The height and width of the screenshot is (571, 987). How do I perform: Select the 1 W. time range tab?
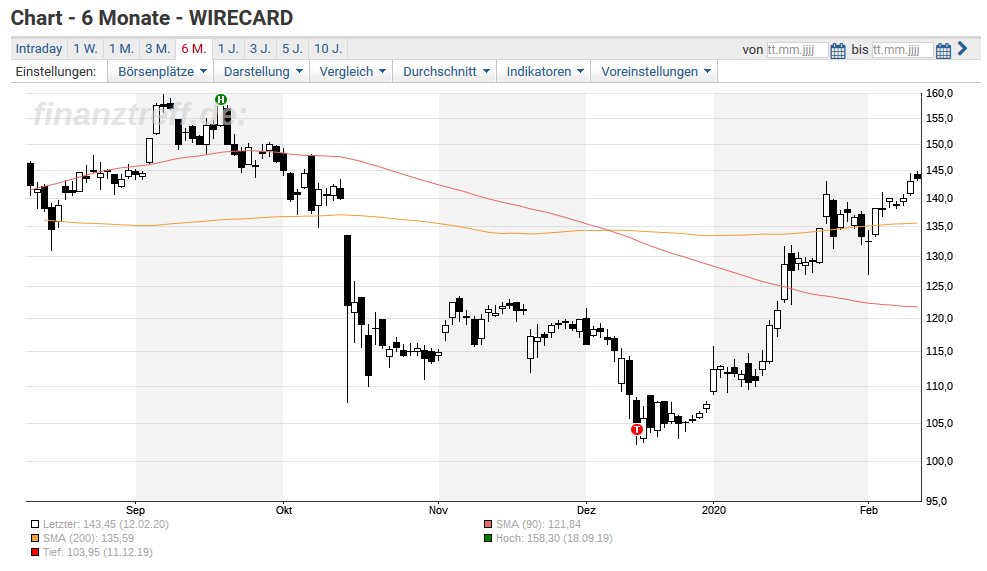(86, 48)
